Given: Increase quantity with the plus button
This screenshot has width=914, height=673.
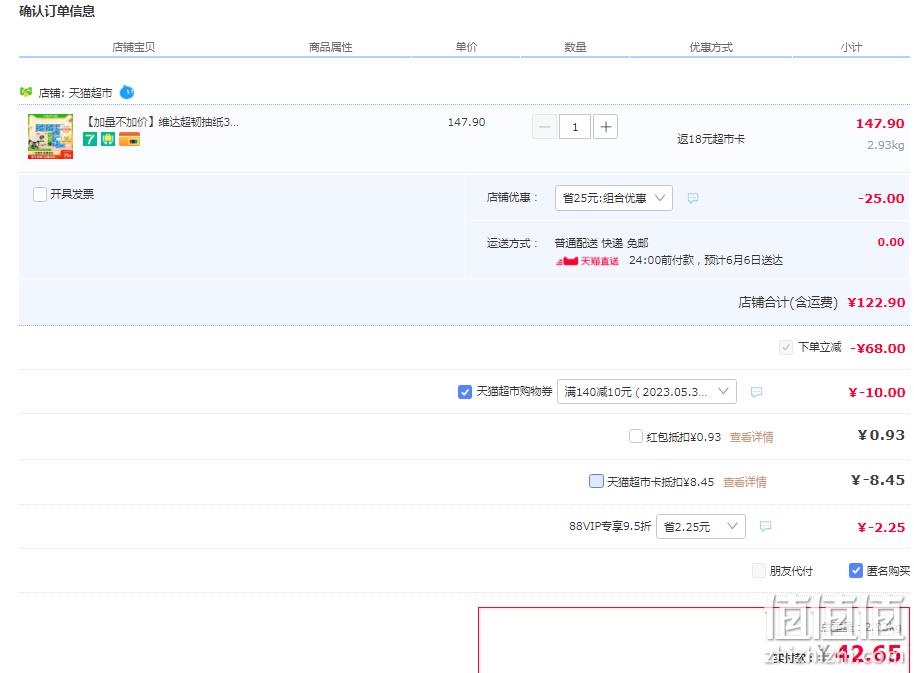Looking at the screenshot, I should [x=606, y=126].
